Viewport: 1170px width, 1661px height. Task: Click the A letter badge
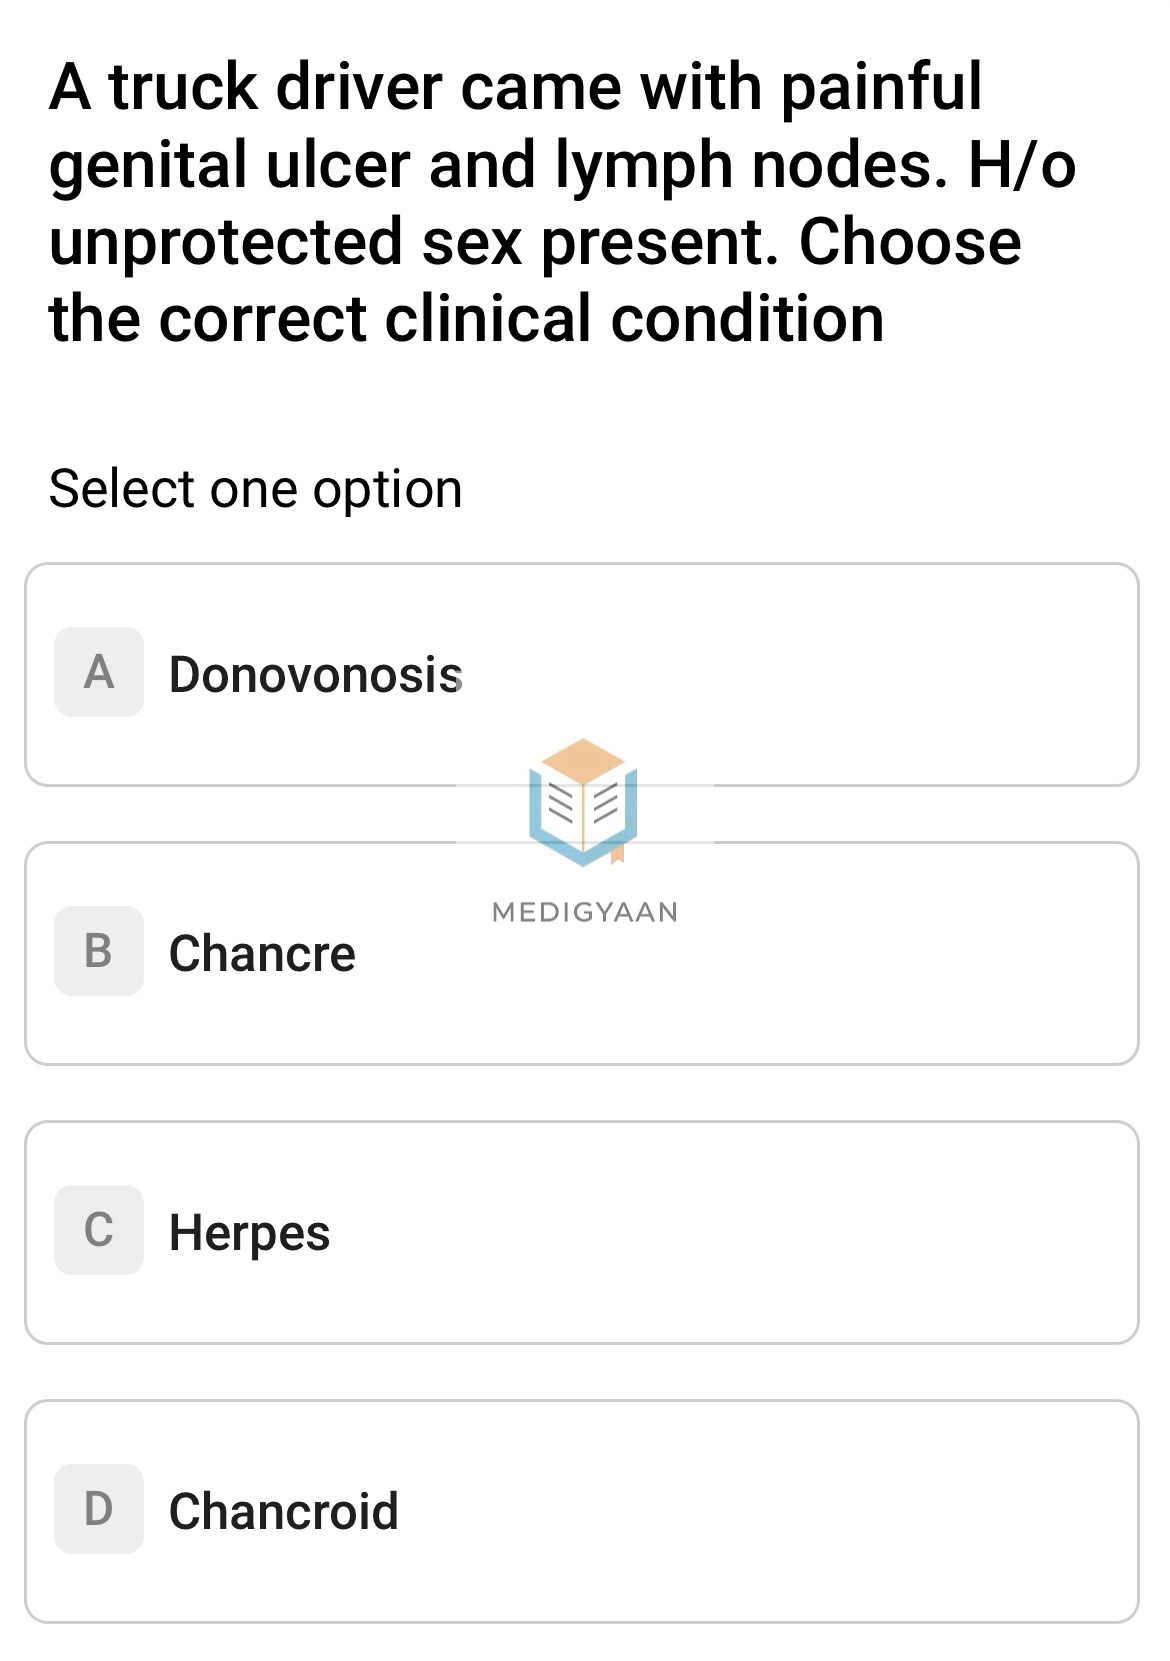(x=98, y=672)
